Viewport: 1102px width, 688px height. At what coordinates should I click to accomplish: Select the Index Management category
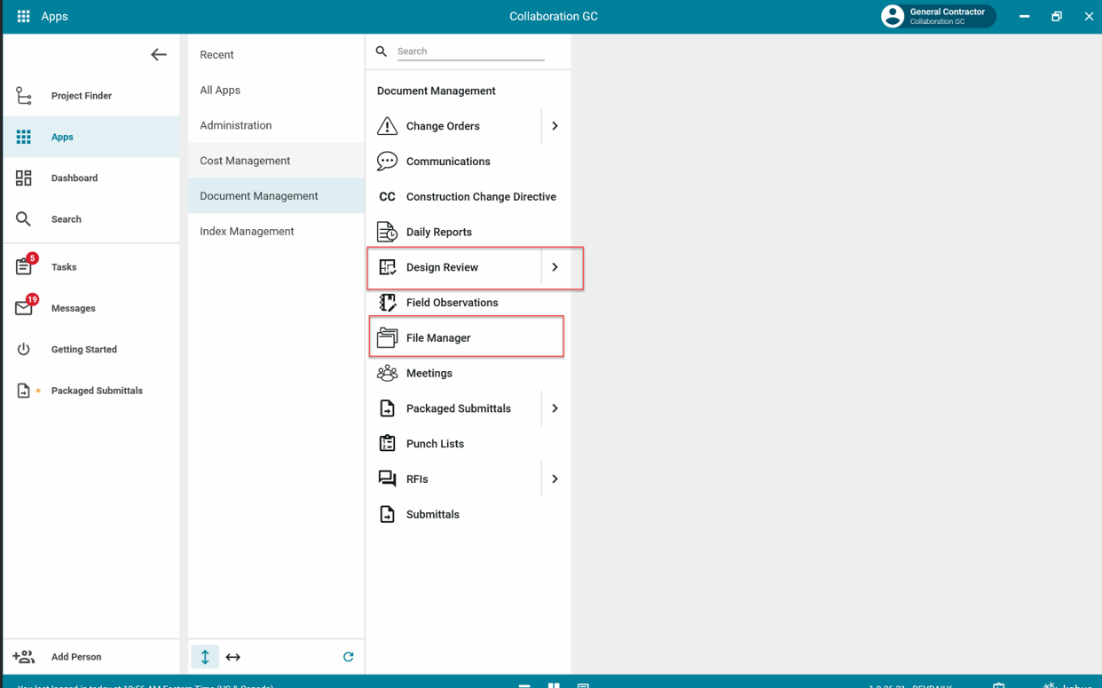[x=247, y=231]
